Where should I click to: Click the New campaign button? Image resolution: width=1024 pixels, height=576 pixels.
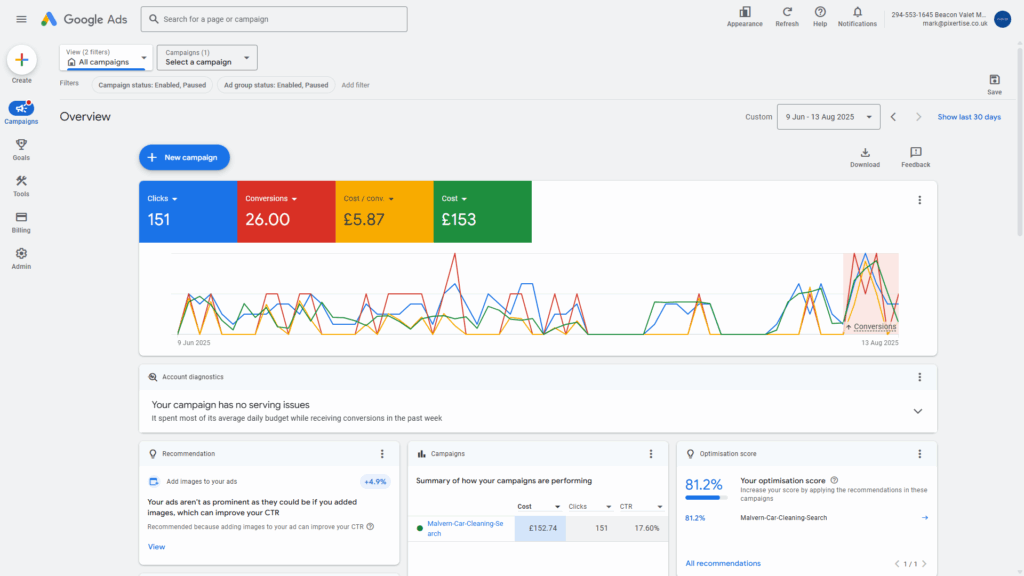[x=184, y=157]
